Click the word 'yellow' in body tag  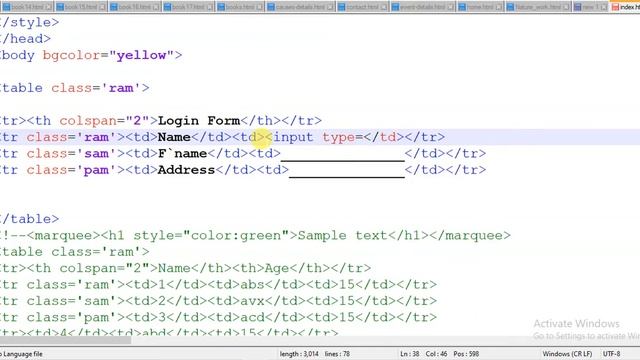click(141, 55)
